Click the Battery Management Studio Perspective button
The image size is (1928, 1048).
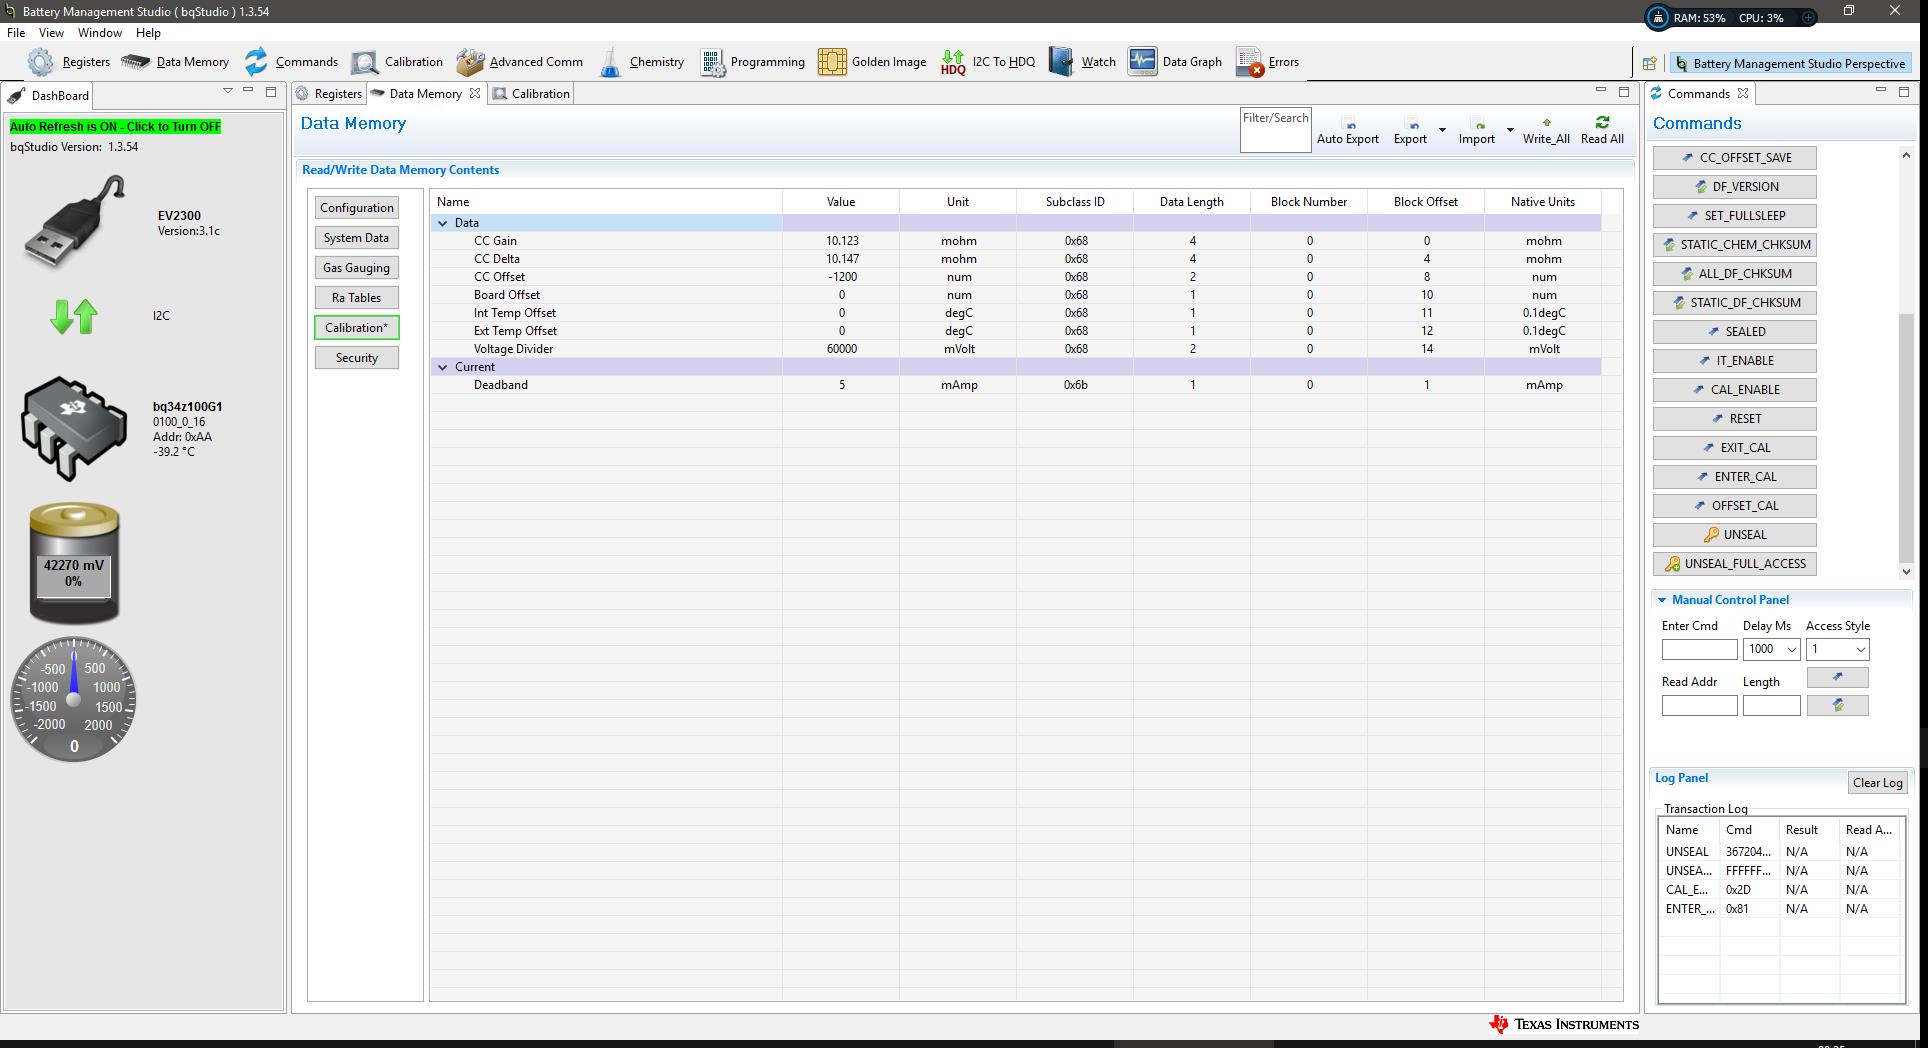click(1789, 63)
